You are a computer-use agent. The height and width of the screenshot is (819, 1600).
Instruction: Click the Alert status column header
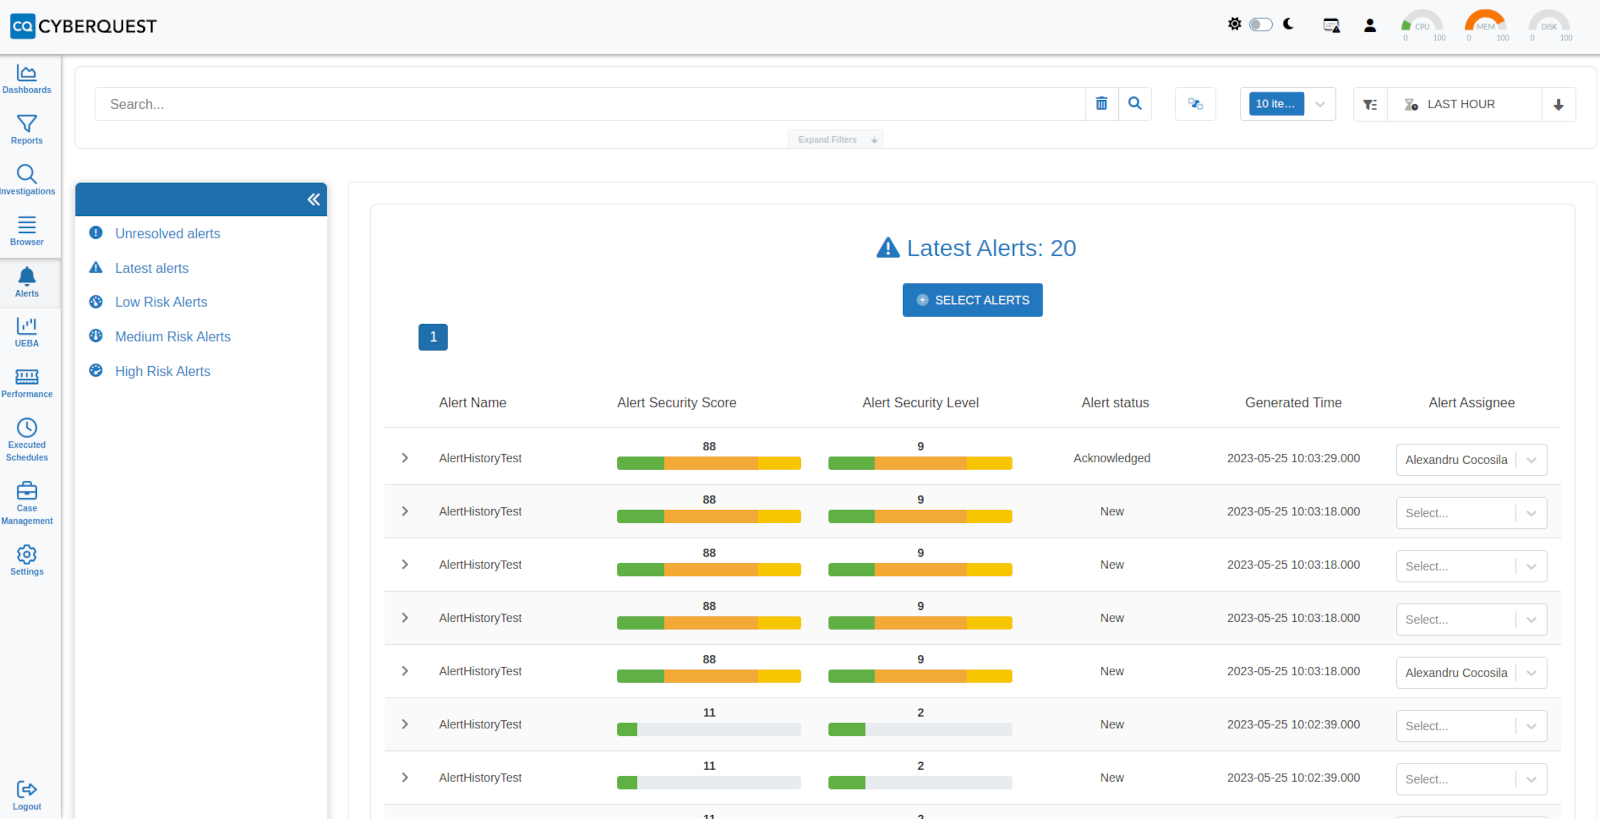(x=1115, y=403)
